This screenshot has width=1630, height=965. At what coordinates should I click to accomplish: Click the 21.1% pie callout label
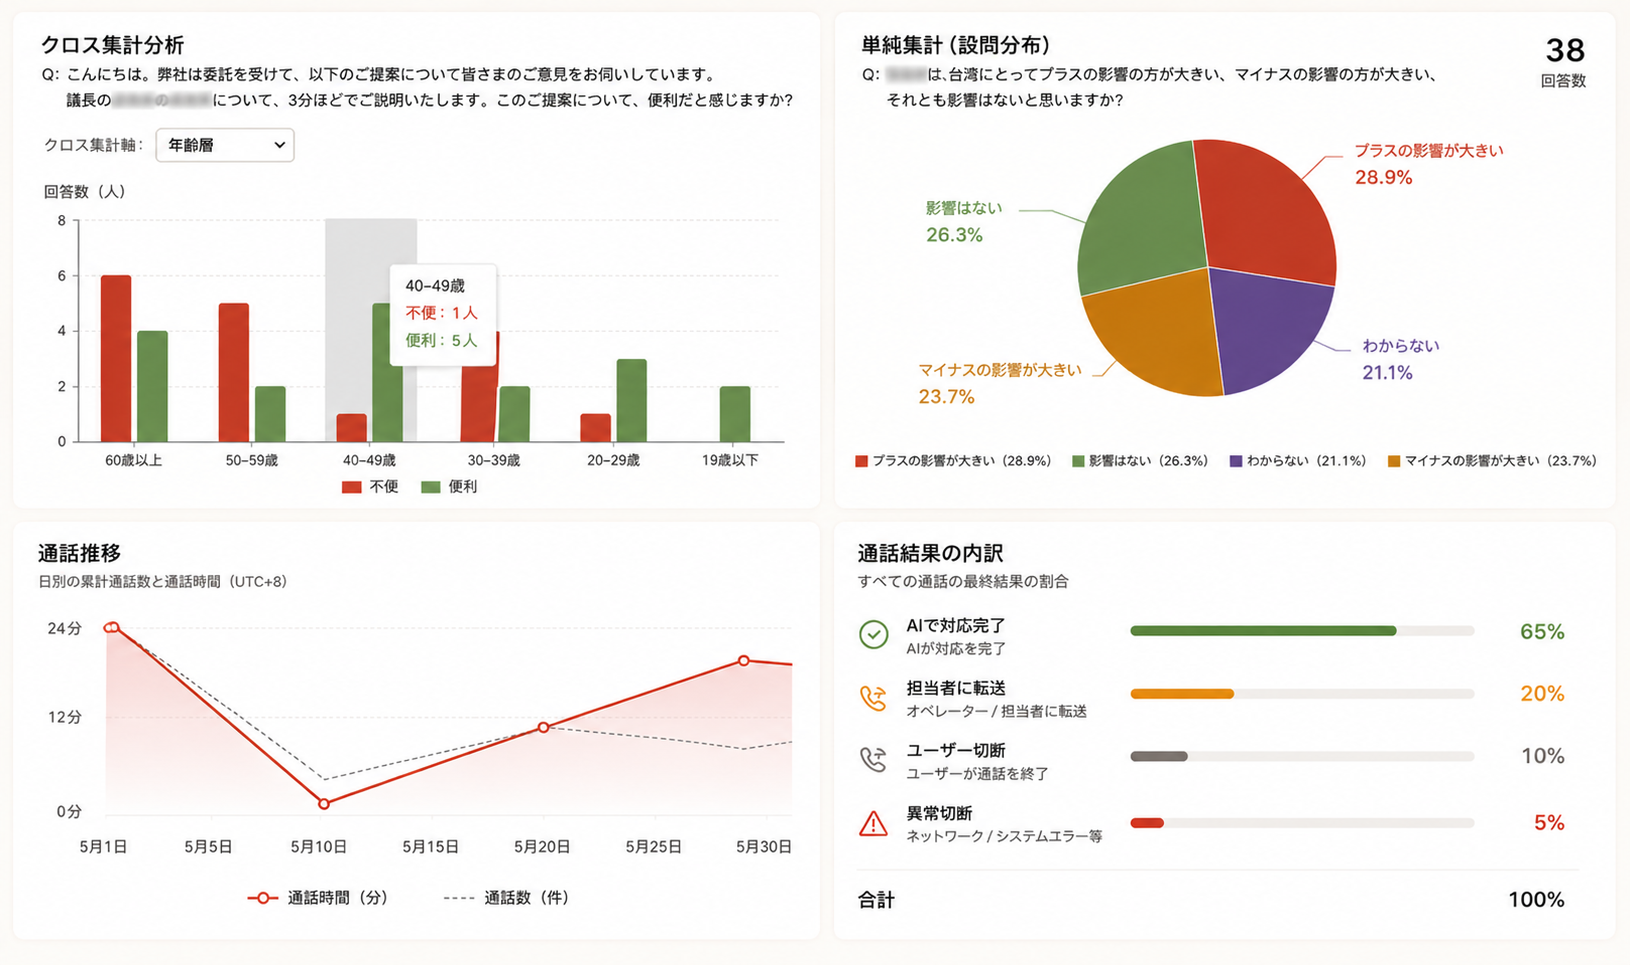1387,373
